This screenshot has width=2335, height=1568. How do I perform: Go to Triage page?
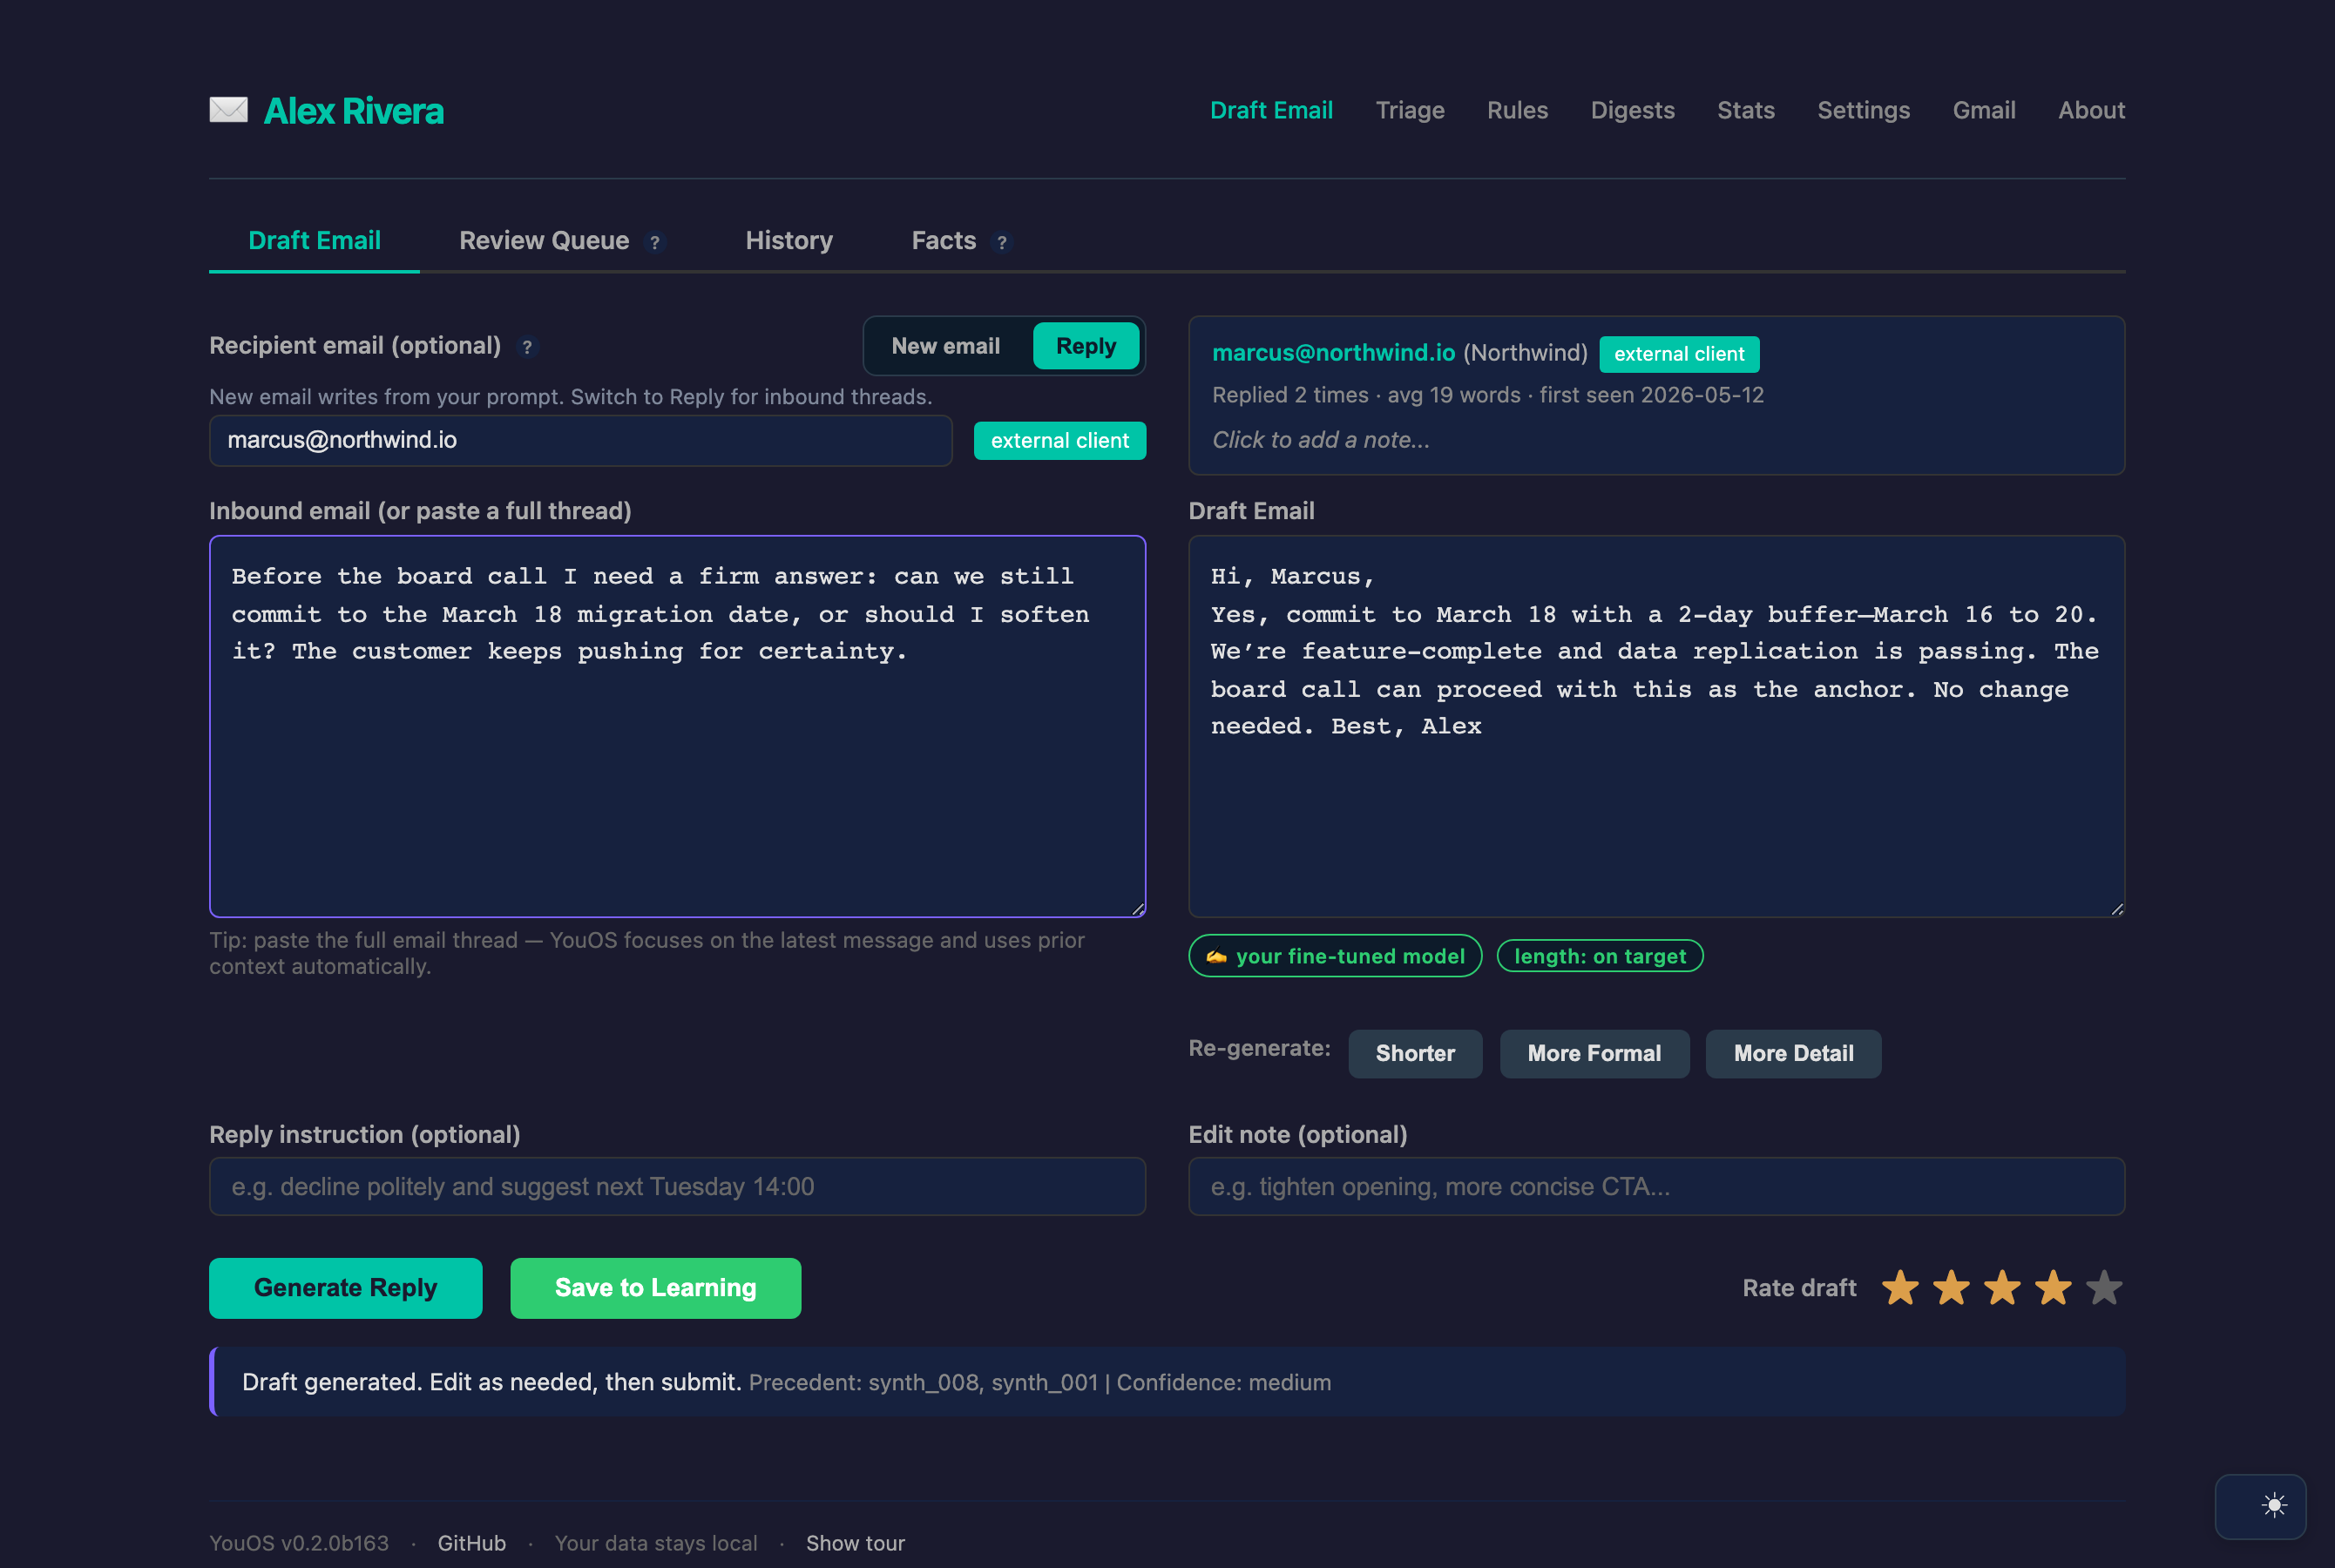point(1409,110)
